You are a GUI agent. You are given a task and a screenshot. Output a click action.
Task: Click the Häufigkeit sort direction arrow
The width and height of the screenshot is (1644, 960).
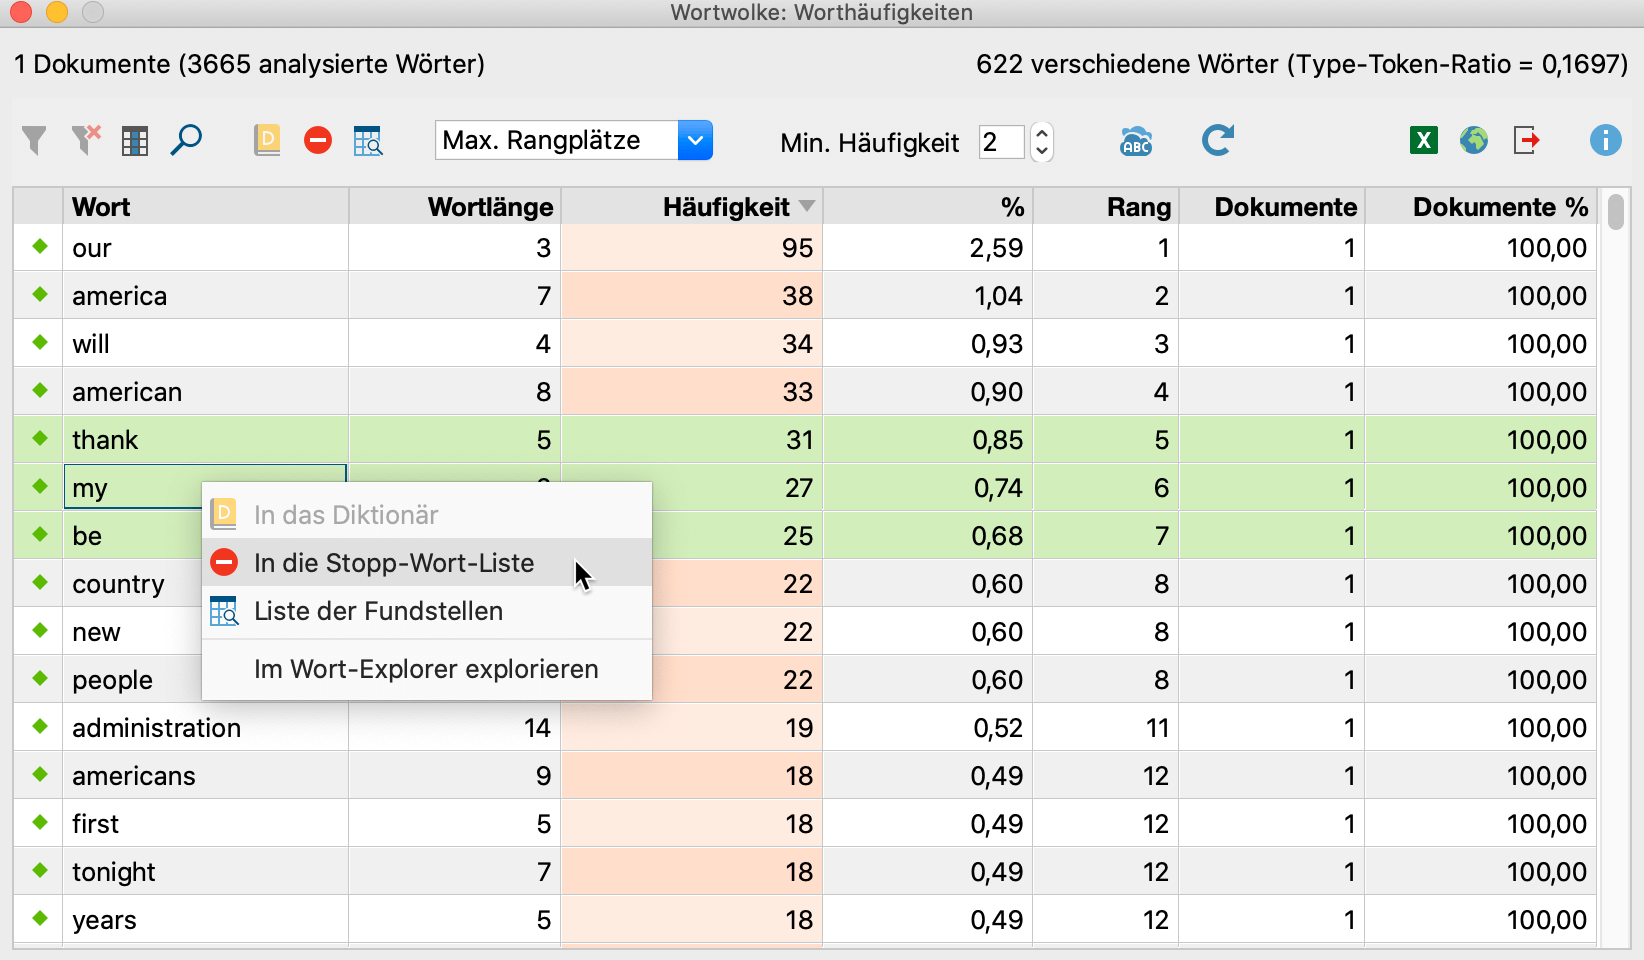coord(807,206)
